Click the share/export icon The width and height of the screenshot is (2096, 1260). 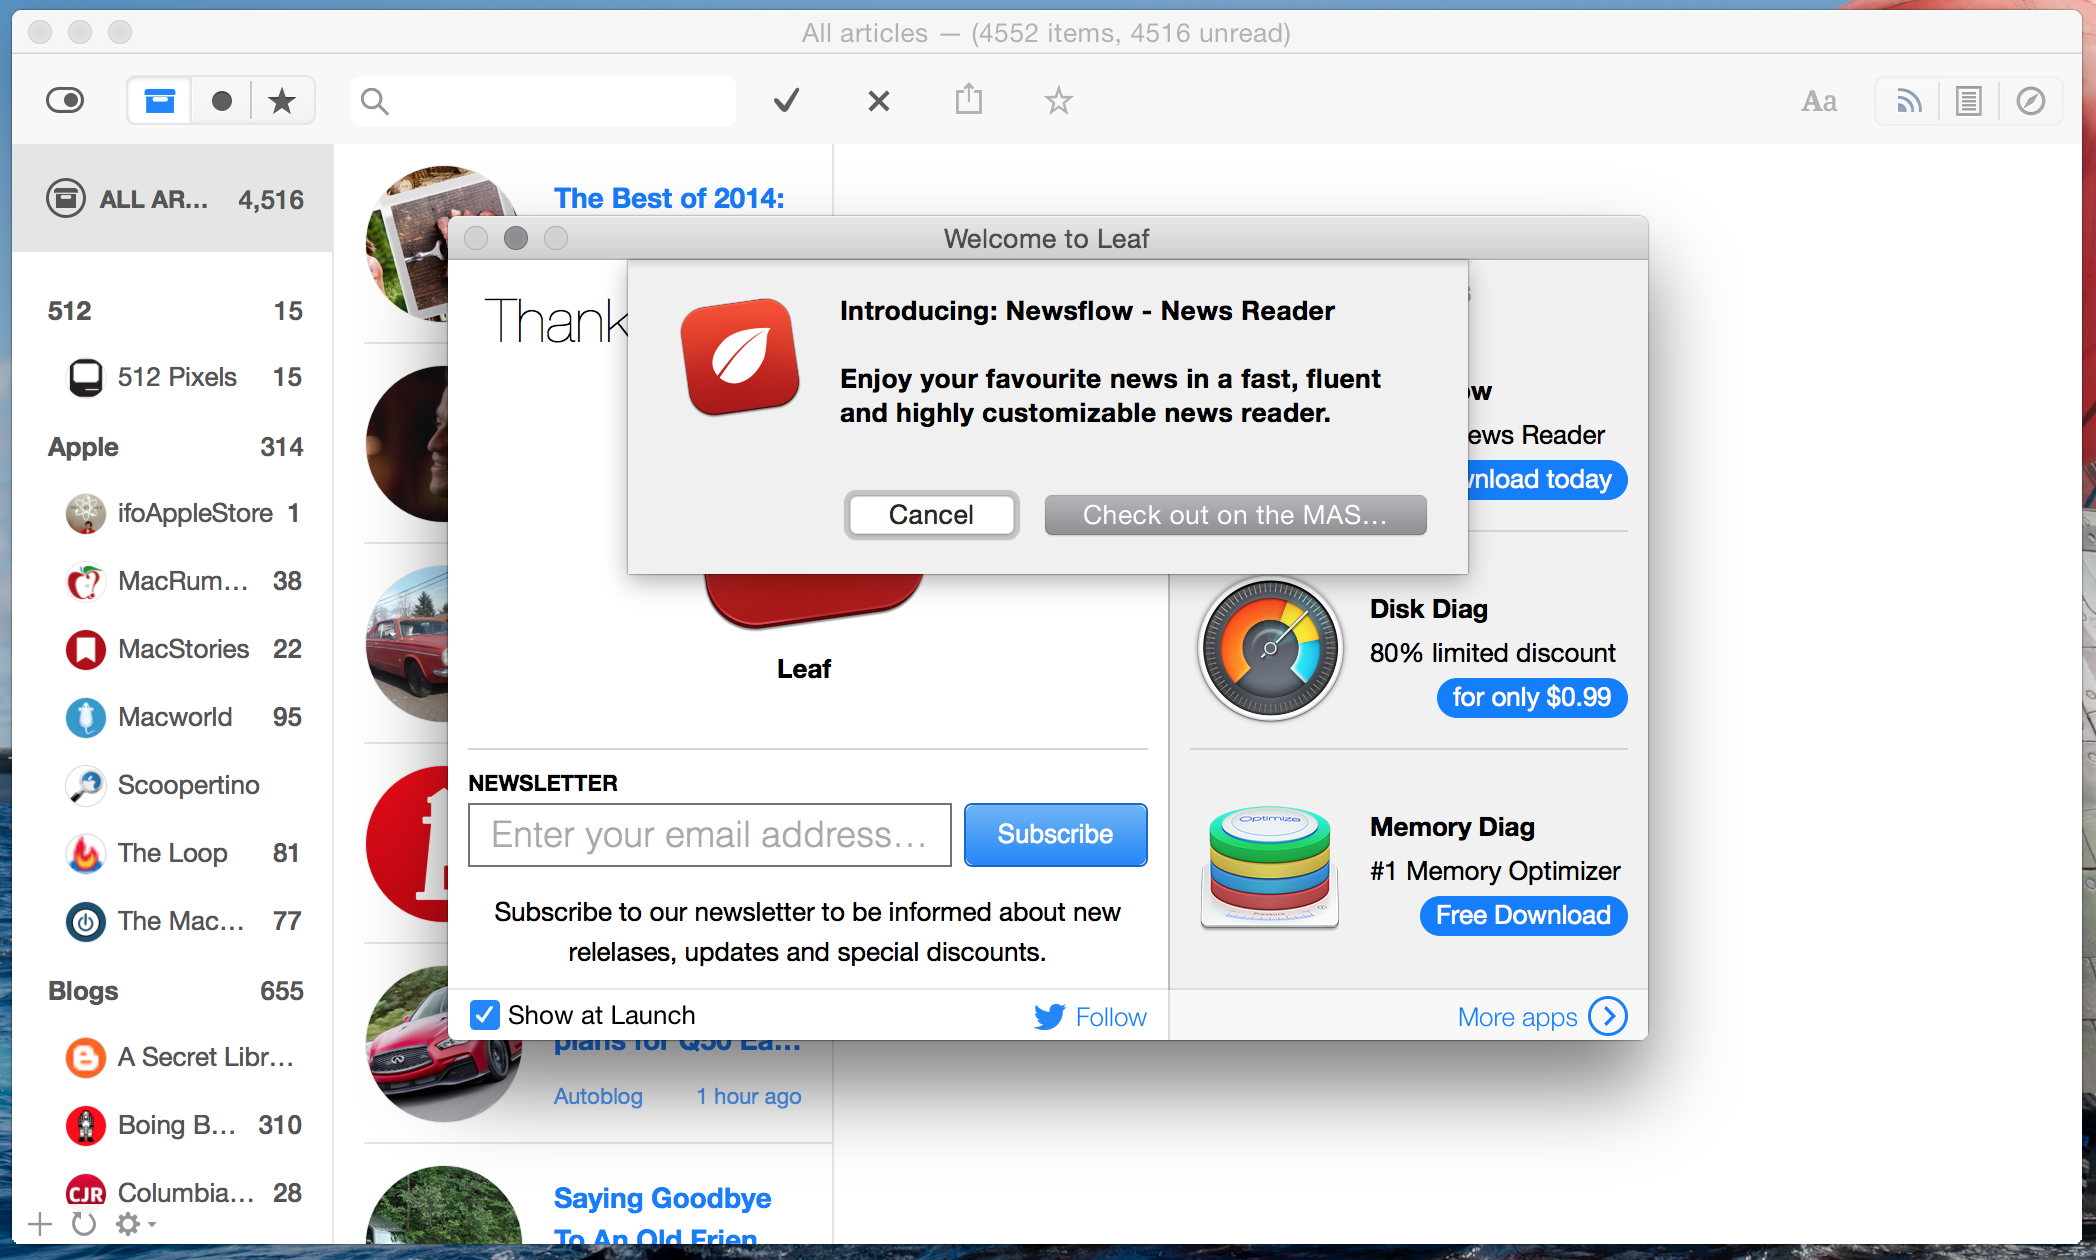coord(970,102)
